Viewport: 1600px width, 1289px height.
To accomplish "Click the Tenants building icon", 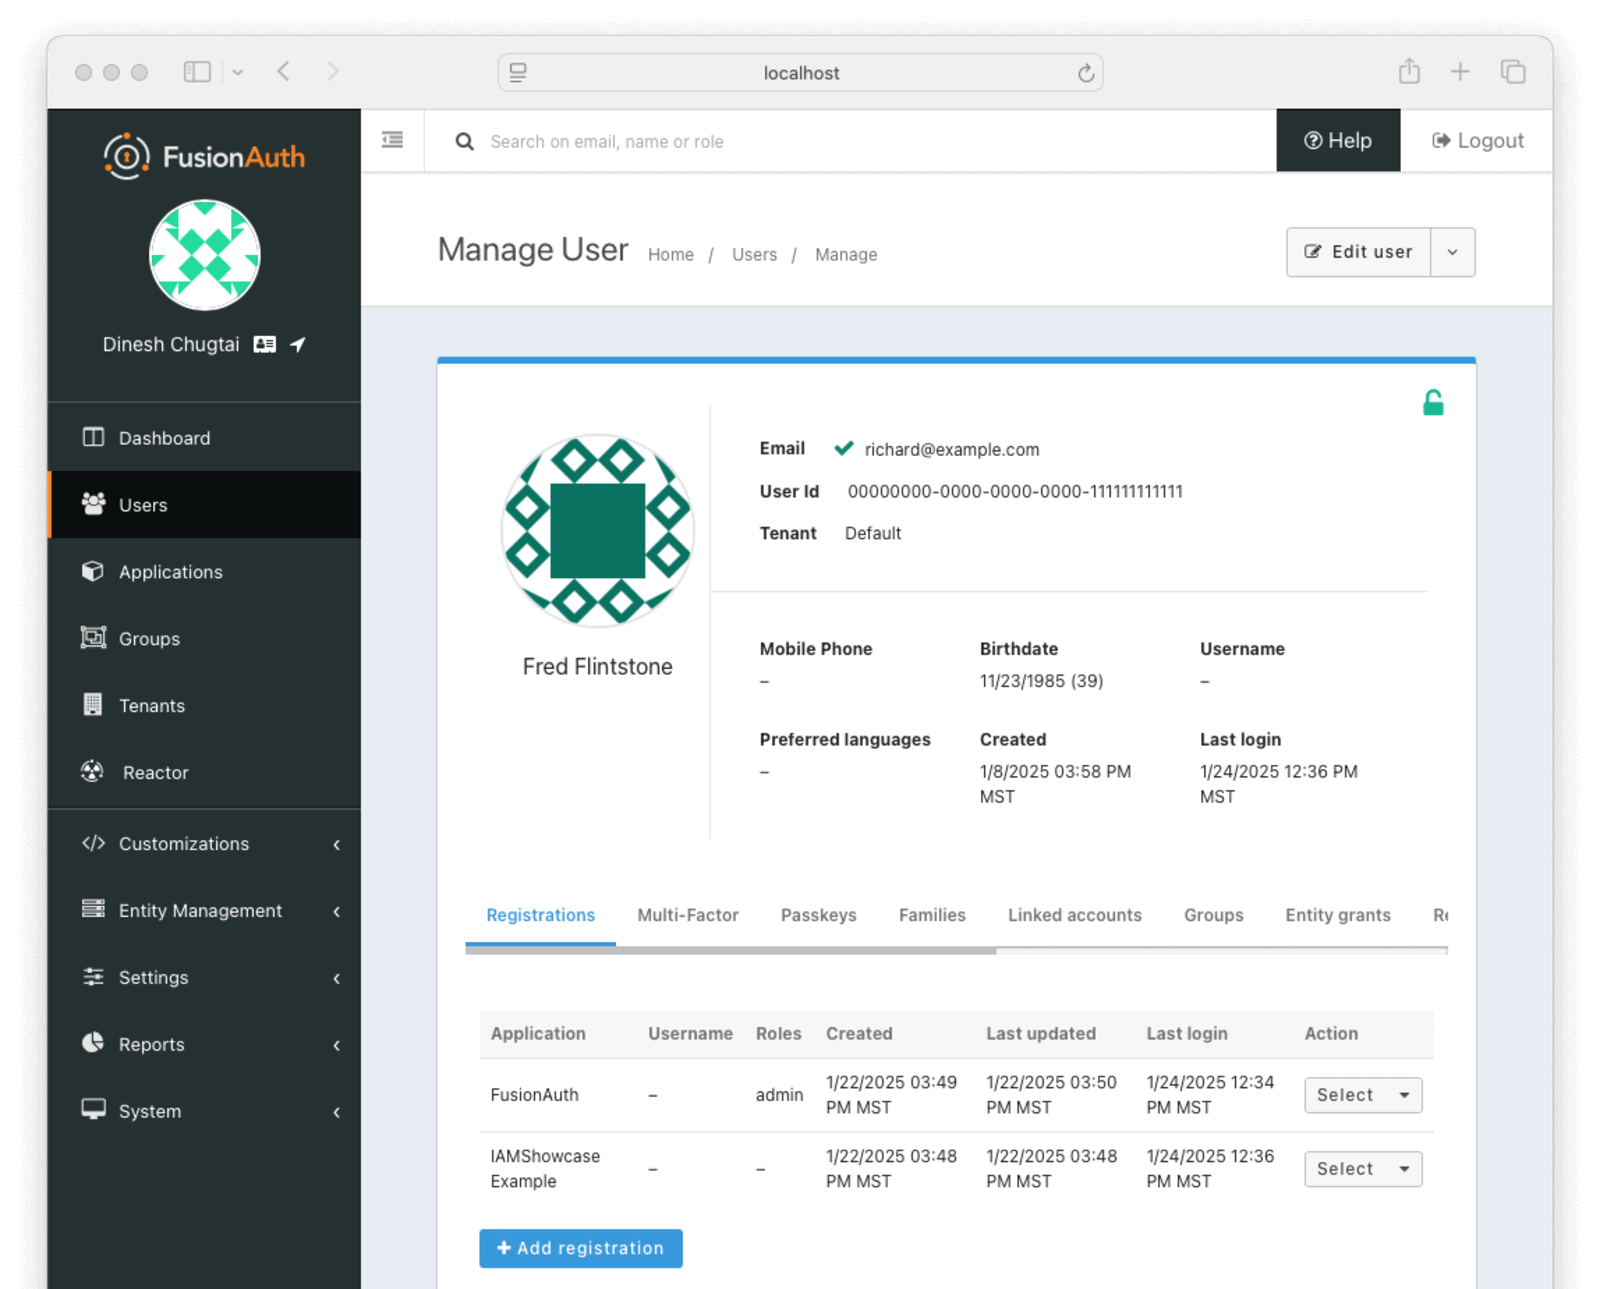I will point(93,705).
